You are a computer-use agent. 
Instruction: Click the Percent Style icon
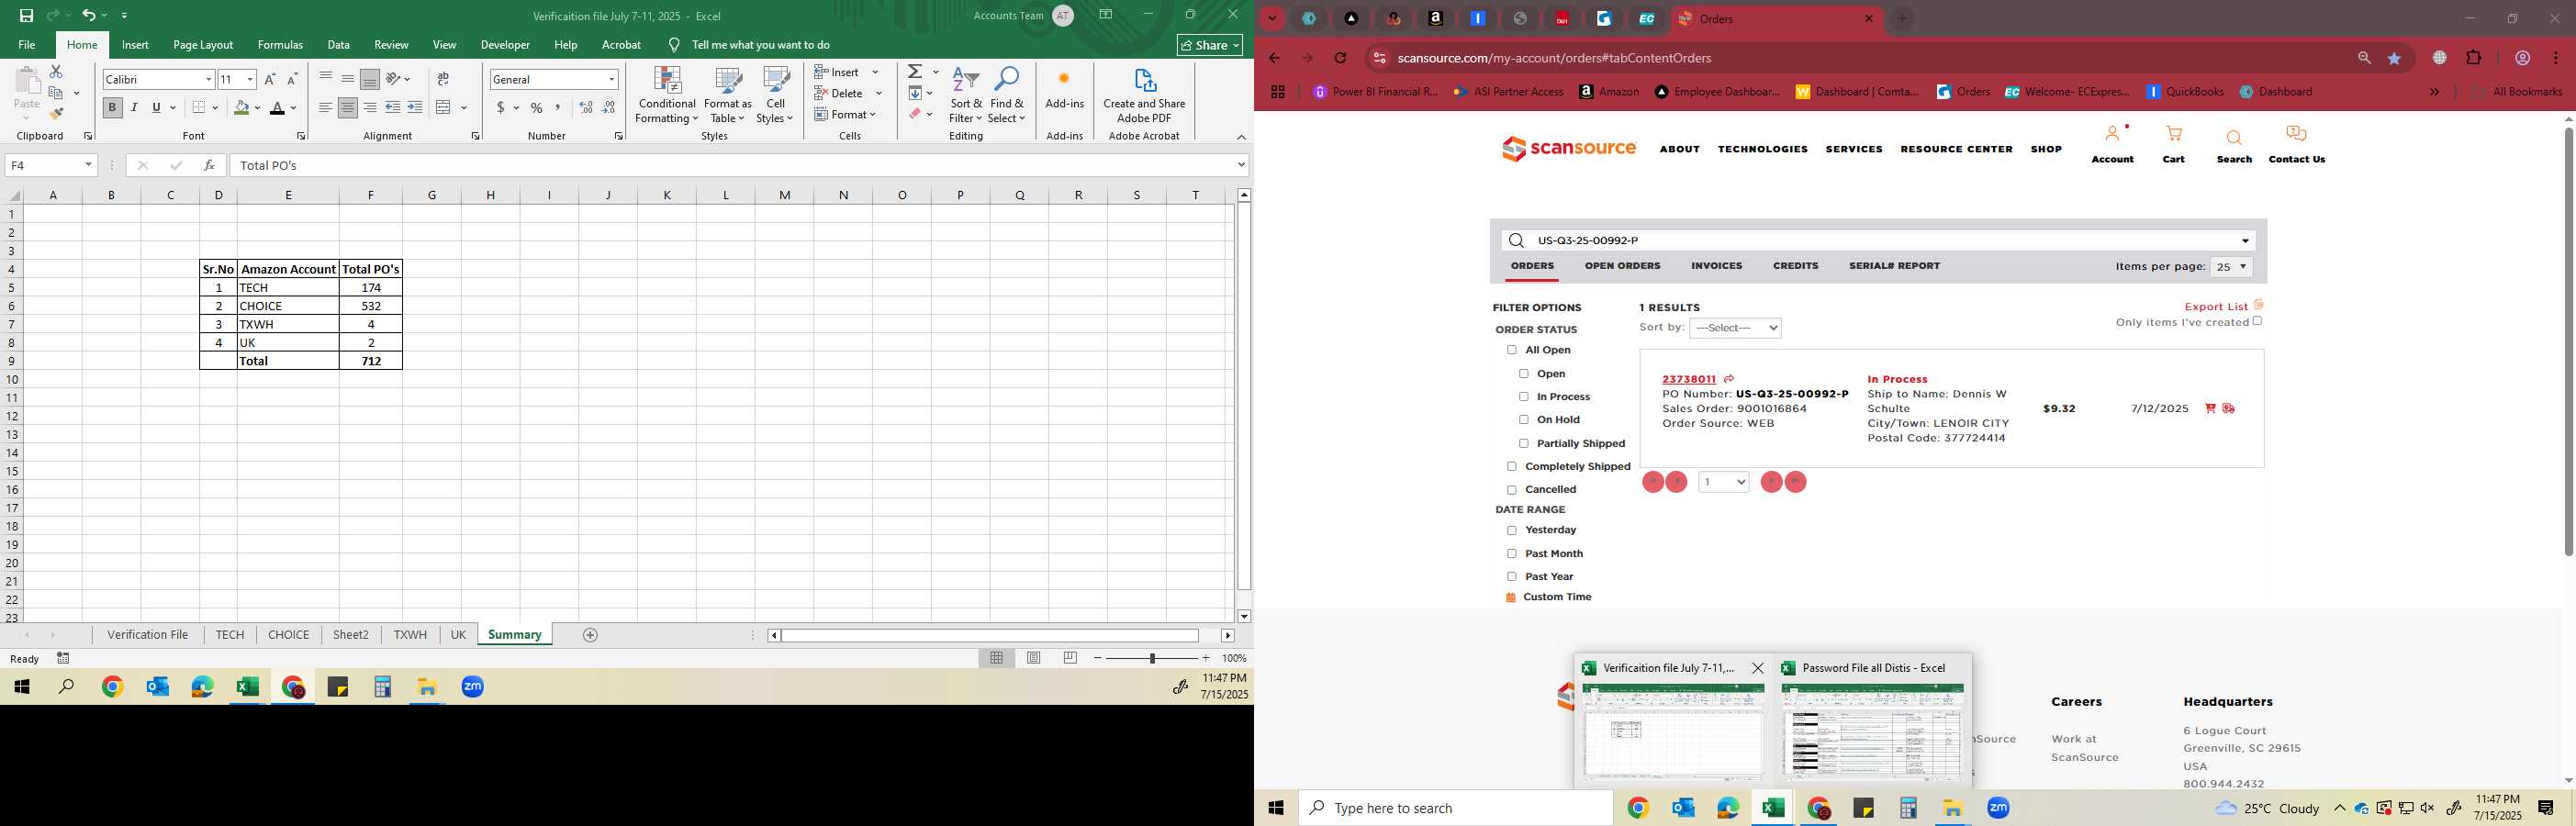(x=537, y=107)
